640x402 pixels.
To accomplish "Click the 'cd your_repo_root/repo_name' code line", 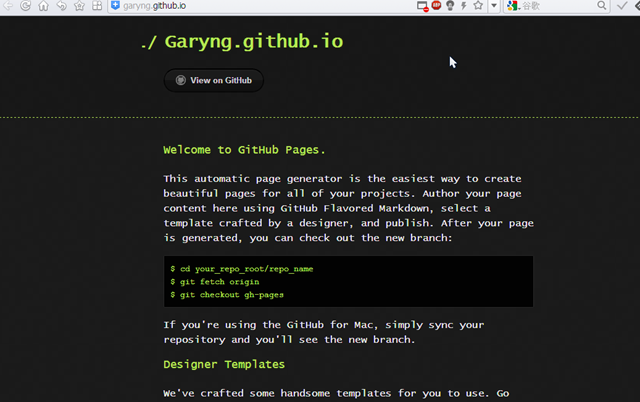I will 242,269.
